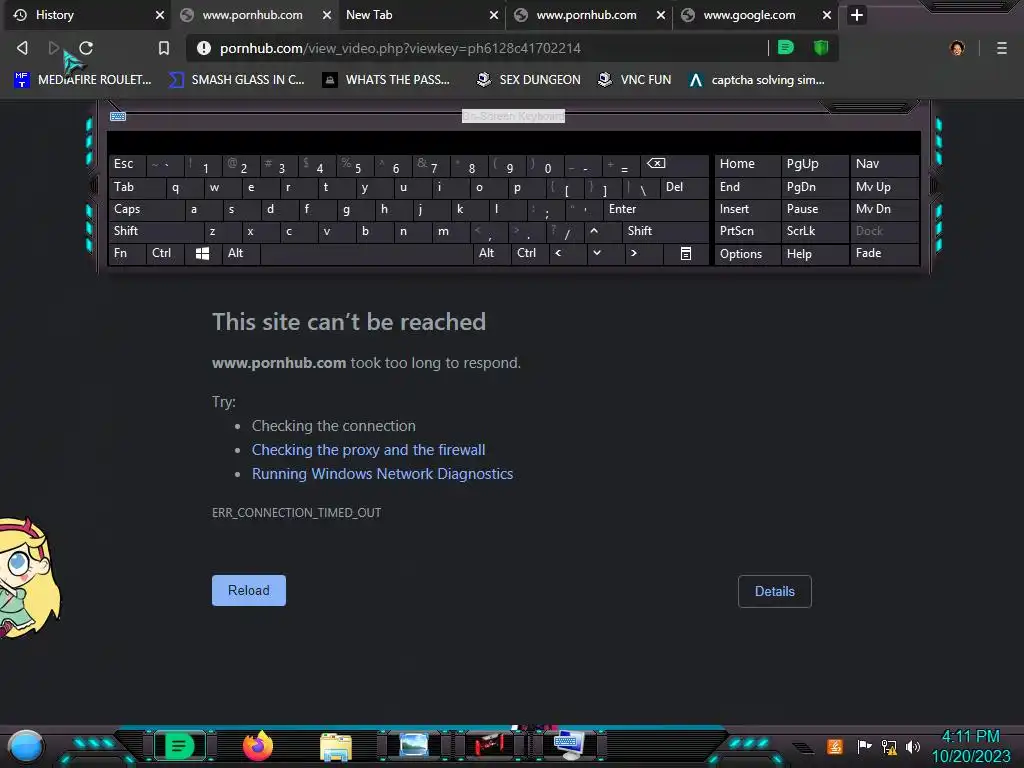Image resolution: width=1024 pixels, height=768 pixels.
Task: Click the network tray icon
Action: point(889,746)
